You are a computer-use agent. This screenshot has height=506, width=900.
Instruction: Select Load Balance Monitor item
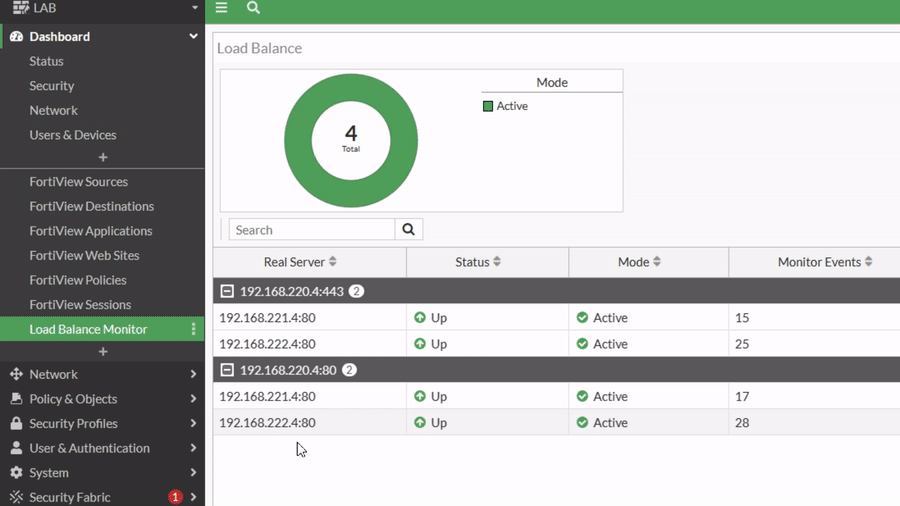102,329
